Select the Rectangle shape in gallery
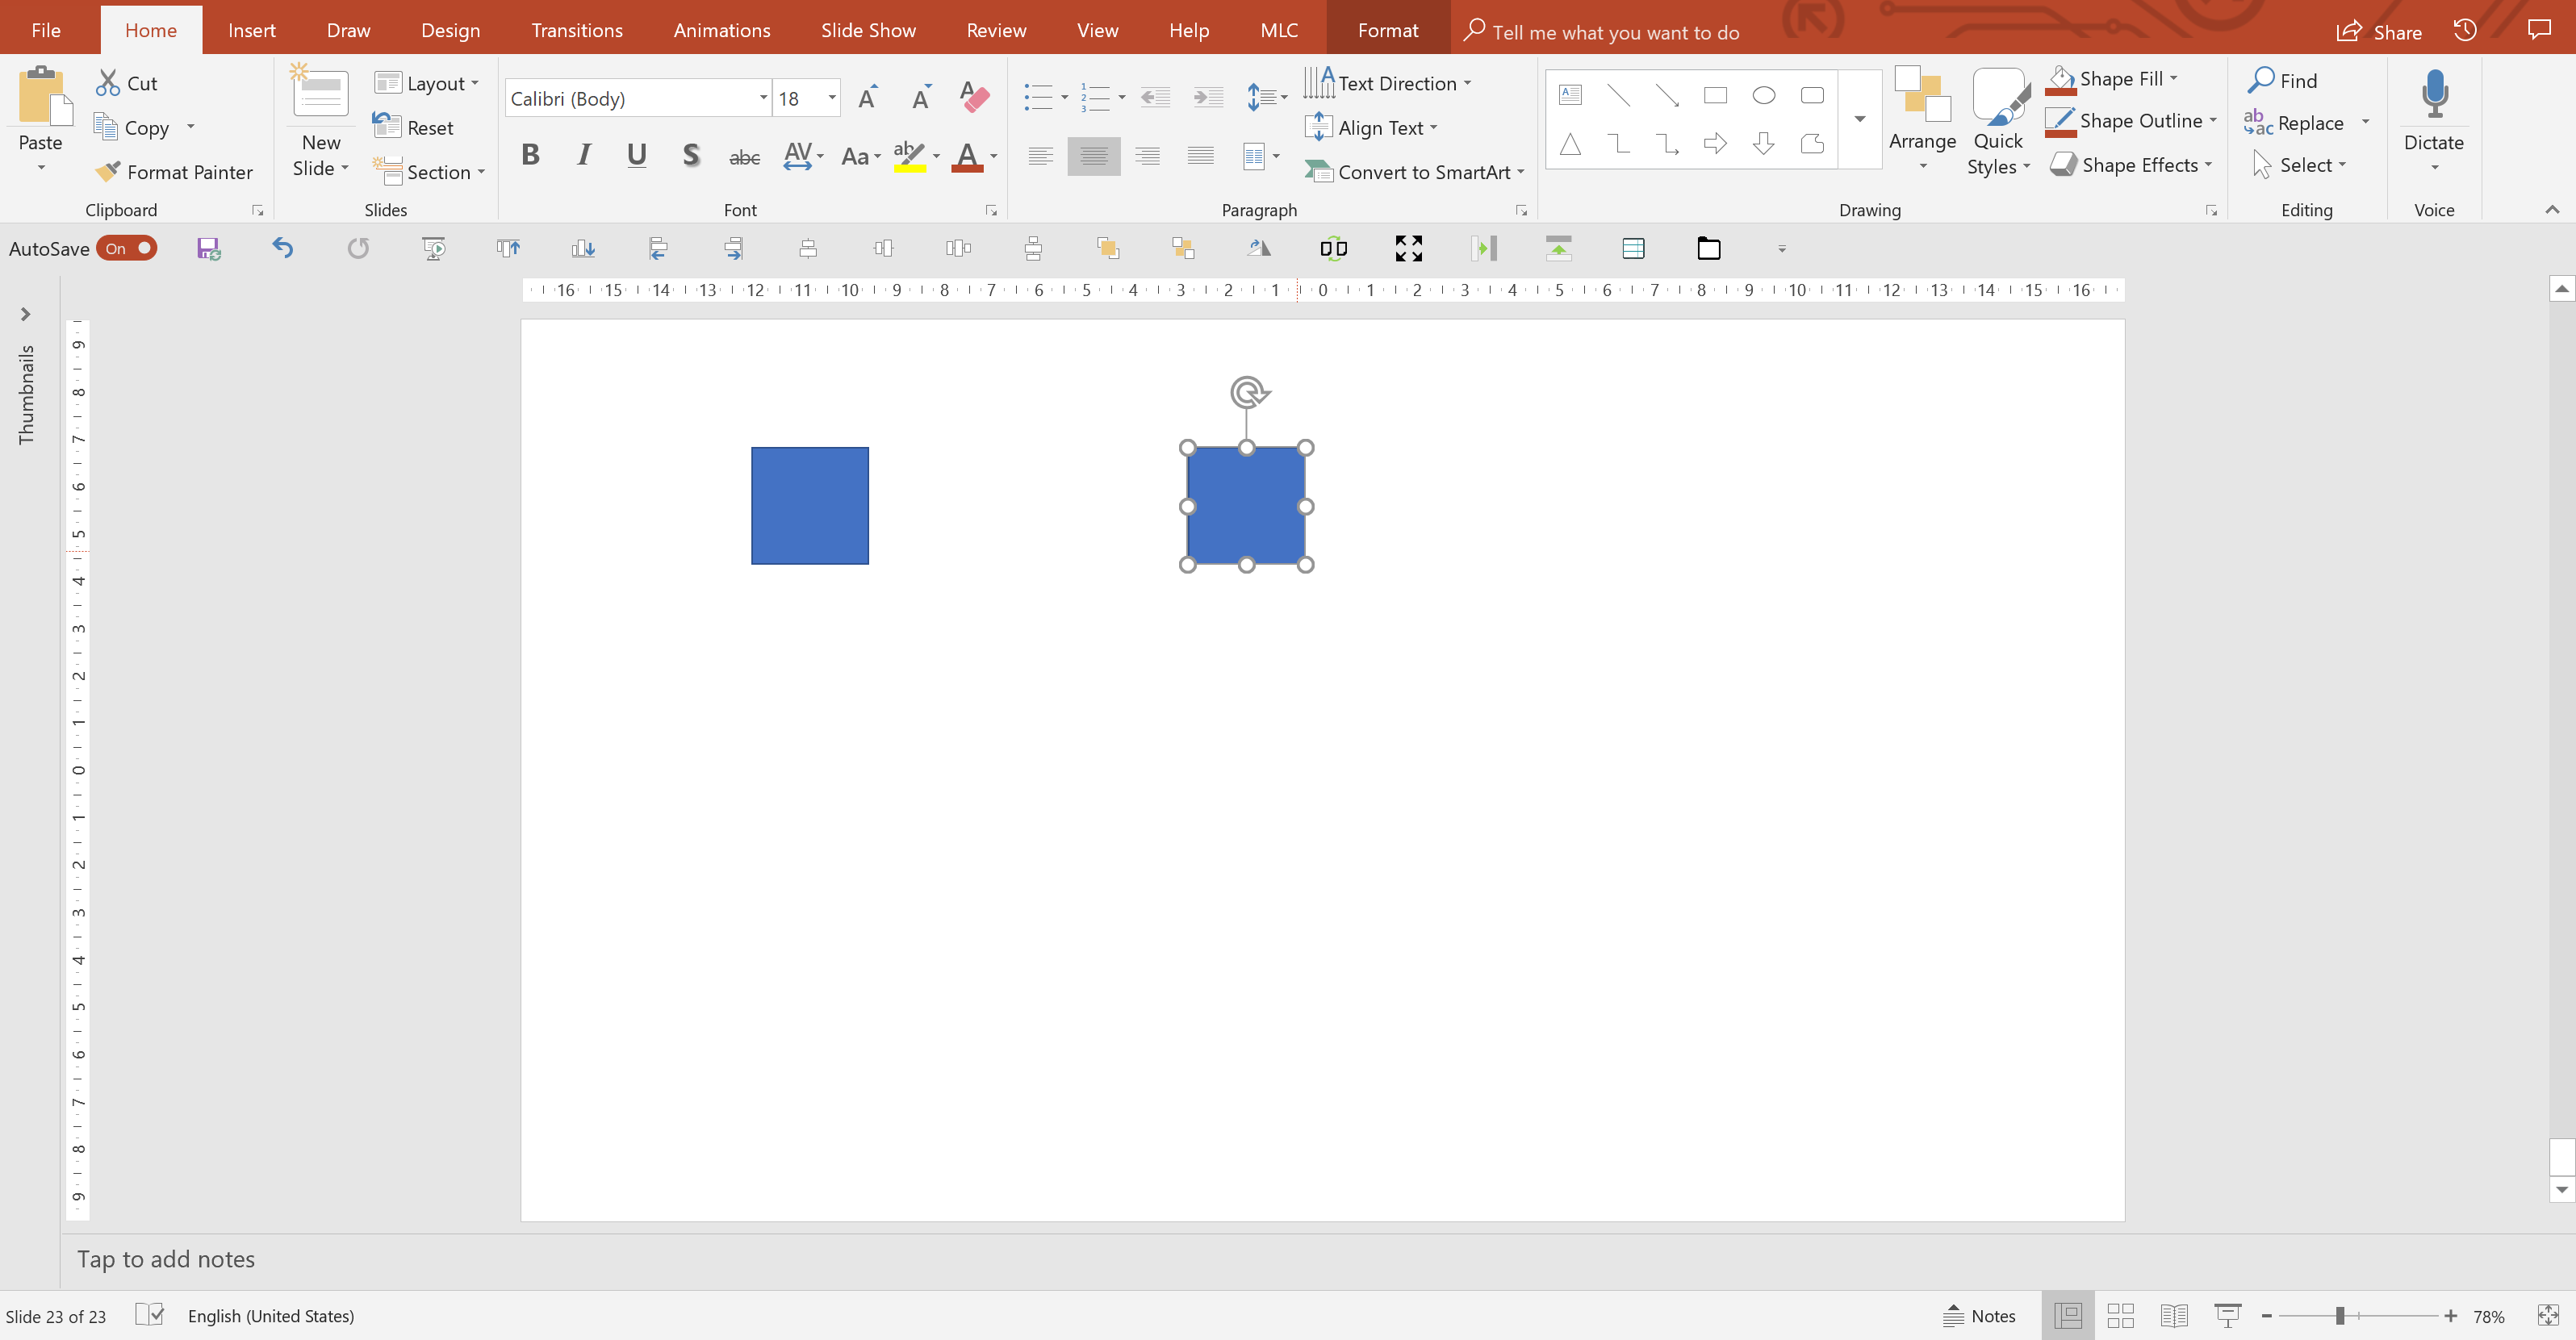Image resolution: width=2576 pixels, height=1340 pixels. [x=1715, y=95]
